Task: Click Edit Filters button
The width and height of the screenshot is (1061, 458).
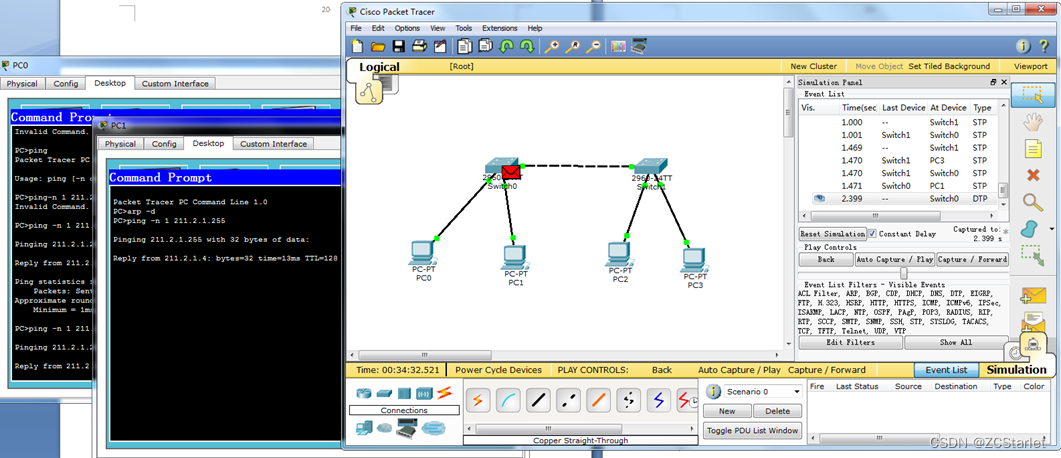Action: tap(851, 342)
